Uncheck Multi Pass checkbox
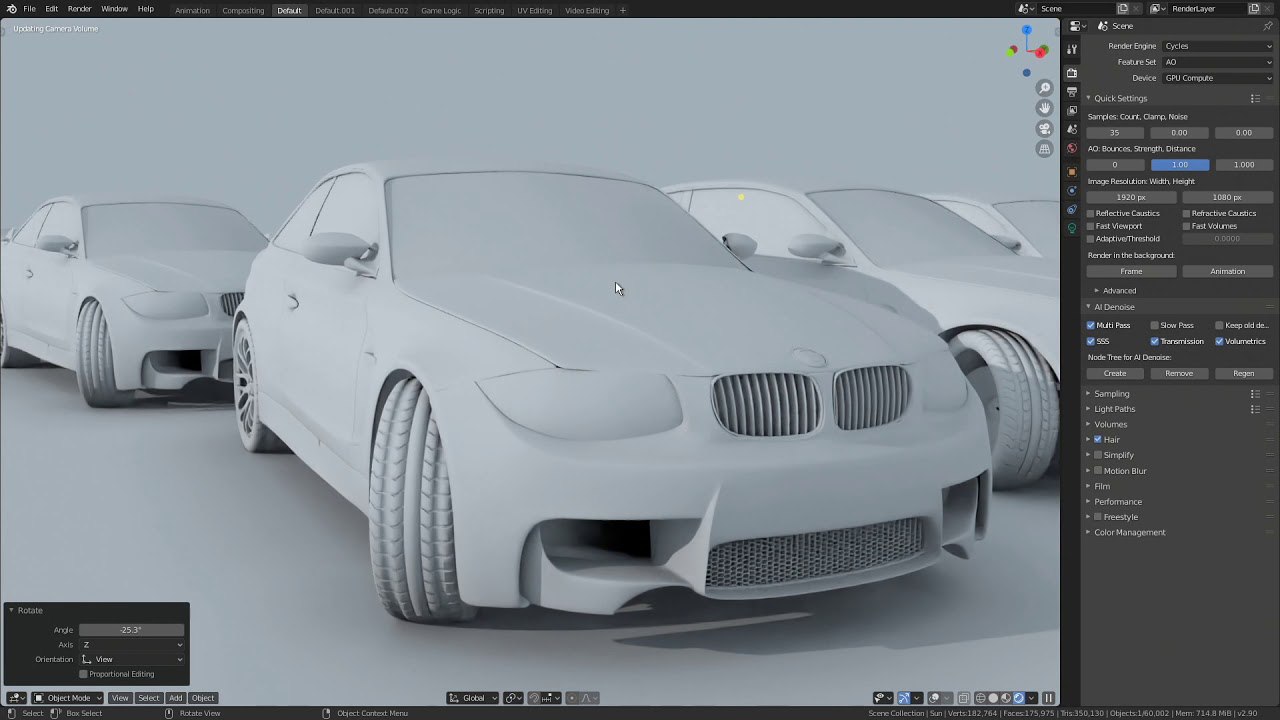This screenshot has width=1280, height=720. (x=1091, y=325)
